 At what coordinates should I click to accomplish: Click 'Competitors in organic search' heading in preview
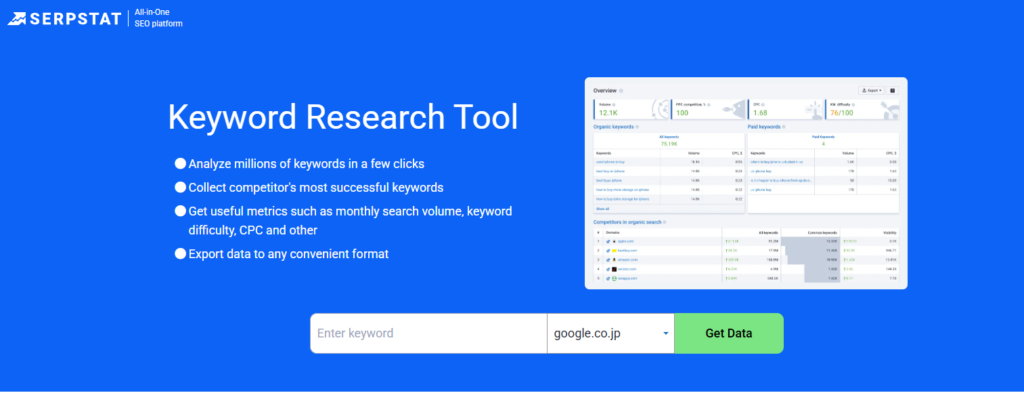coord(628,222)
